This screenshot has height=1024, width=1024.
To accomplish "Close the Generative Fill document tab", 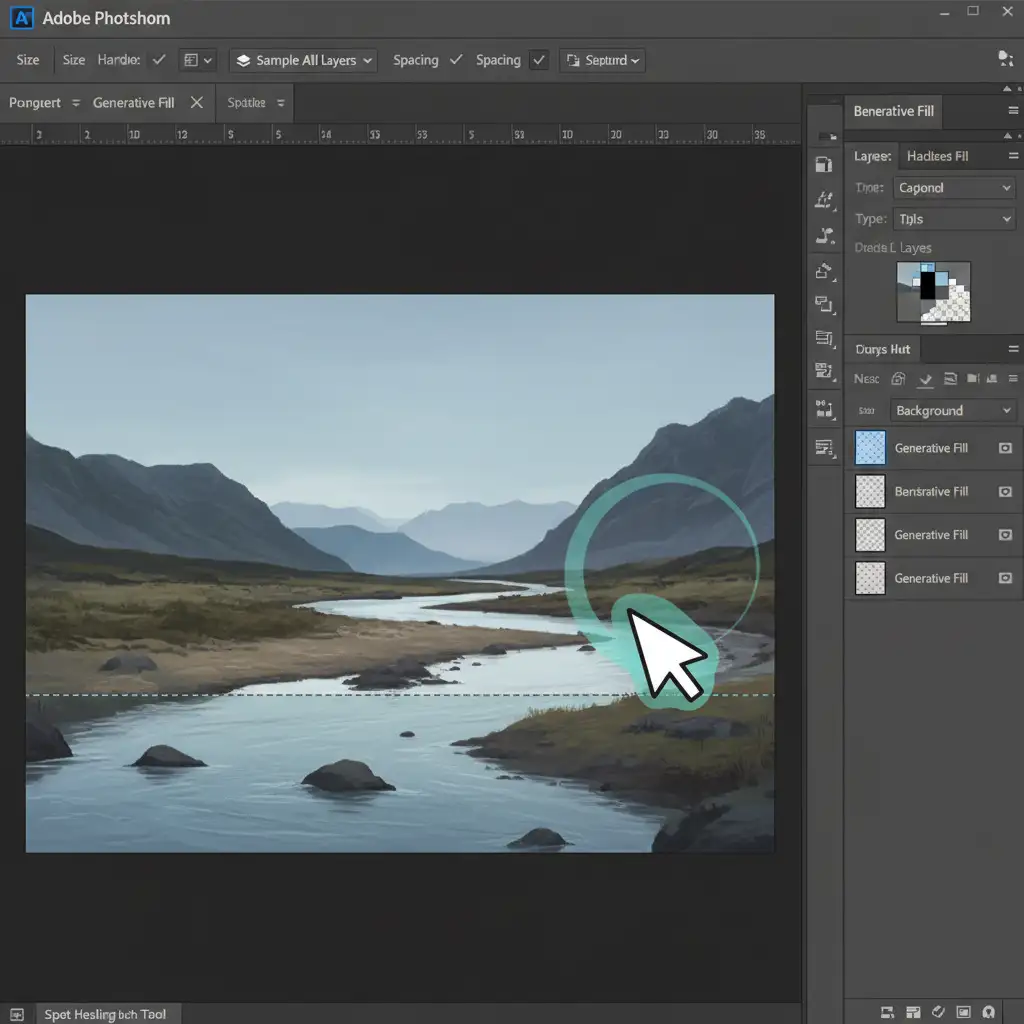I will pyautogui.click(x=197, y=103).
